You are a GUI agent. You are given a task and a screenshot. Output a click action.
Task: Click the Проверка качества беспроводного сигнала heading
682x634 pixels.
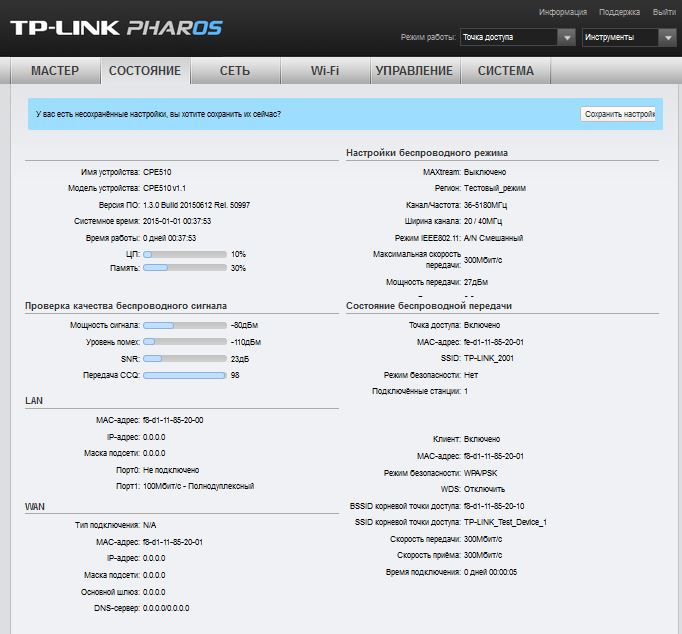coord(126,306)
